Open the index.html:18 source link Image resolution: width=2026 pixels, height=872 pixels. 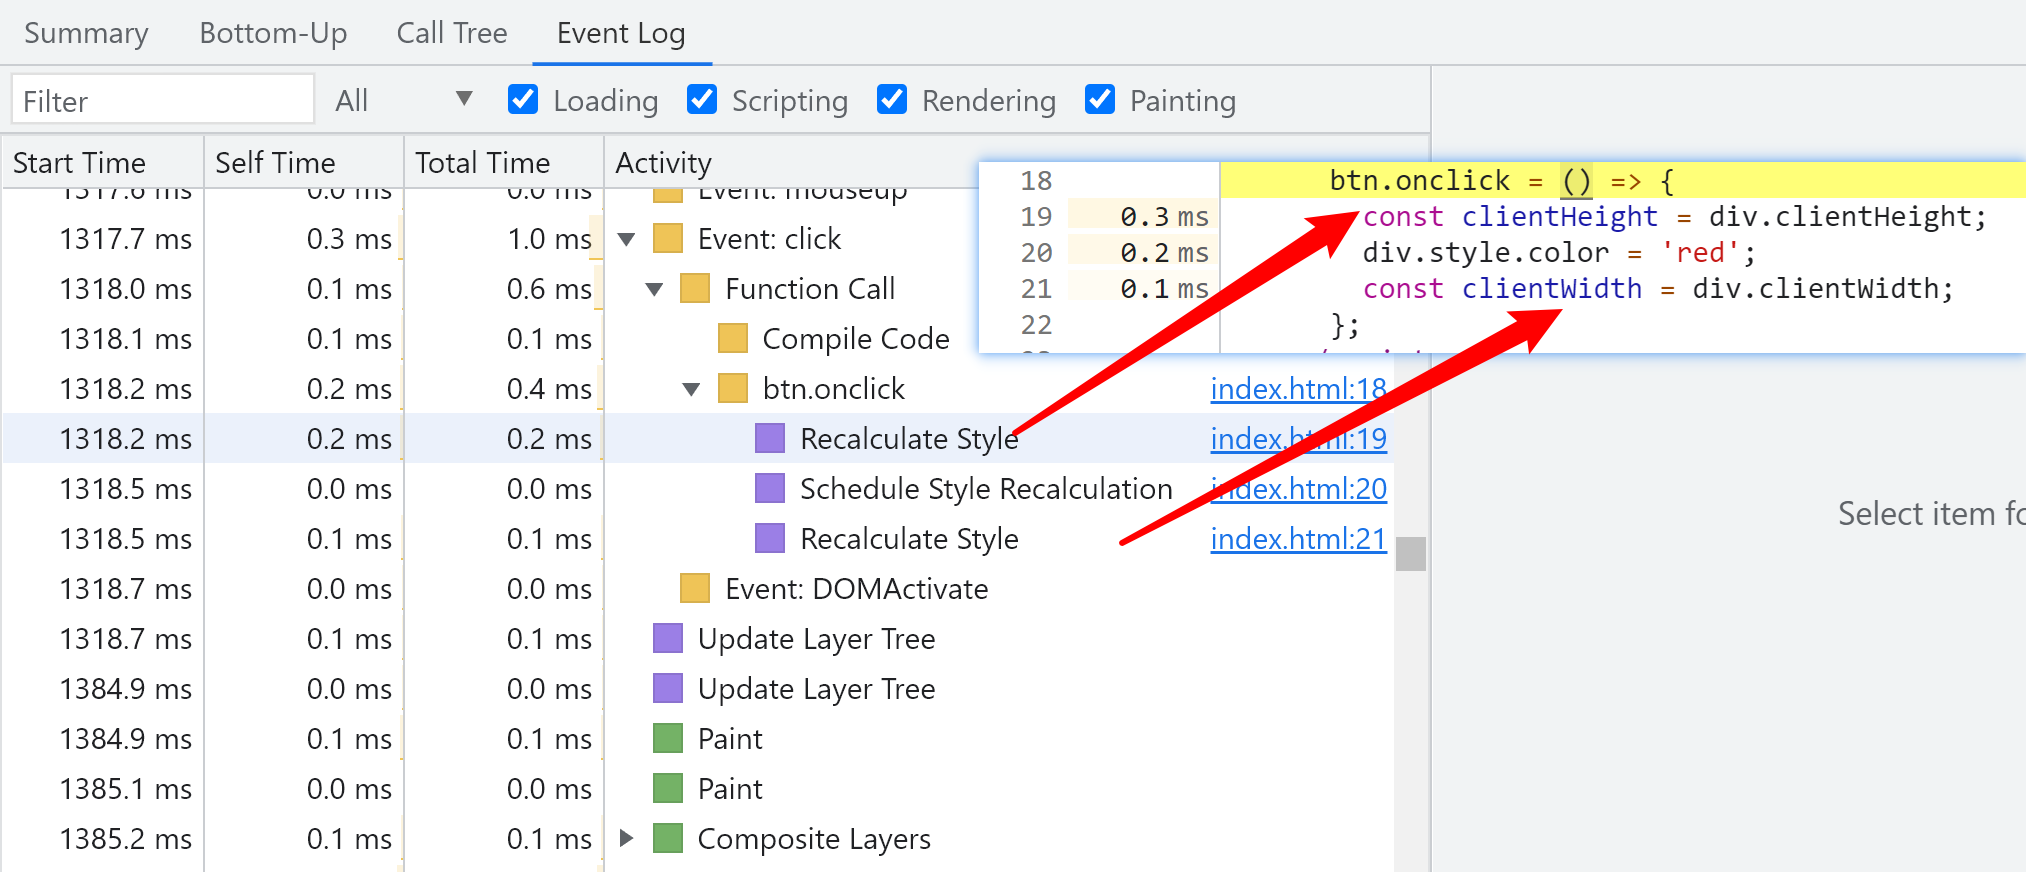(x=1298, y=388)
